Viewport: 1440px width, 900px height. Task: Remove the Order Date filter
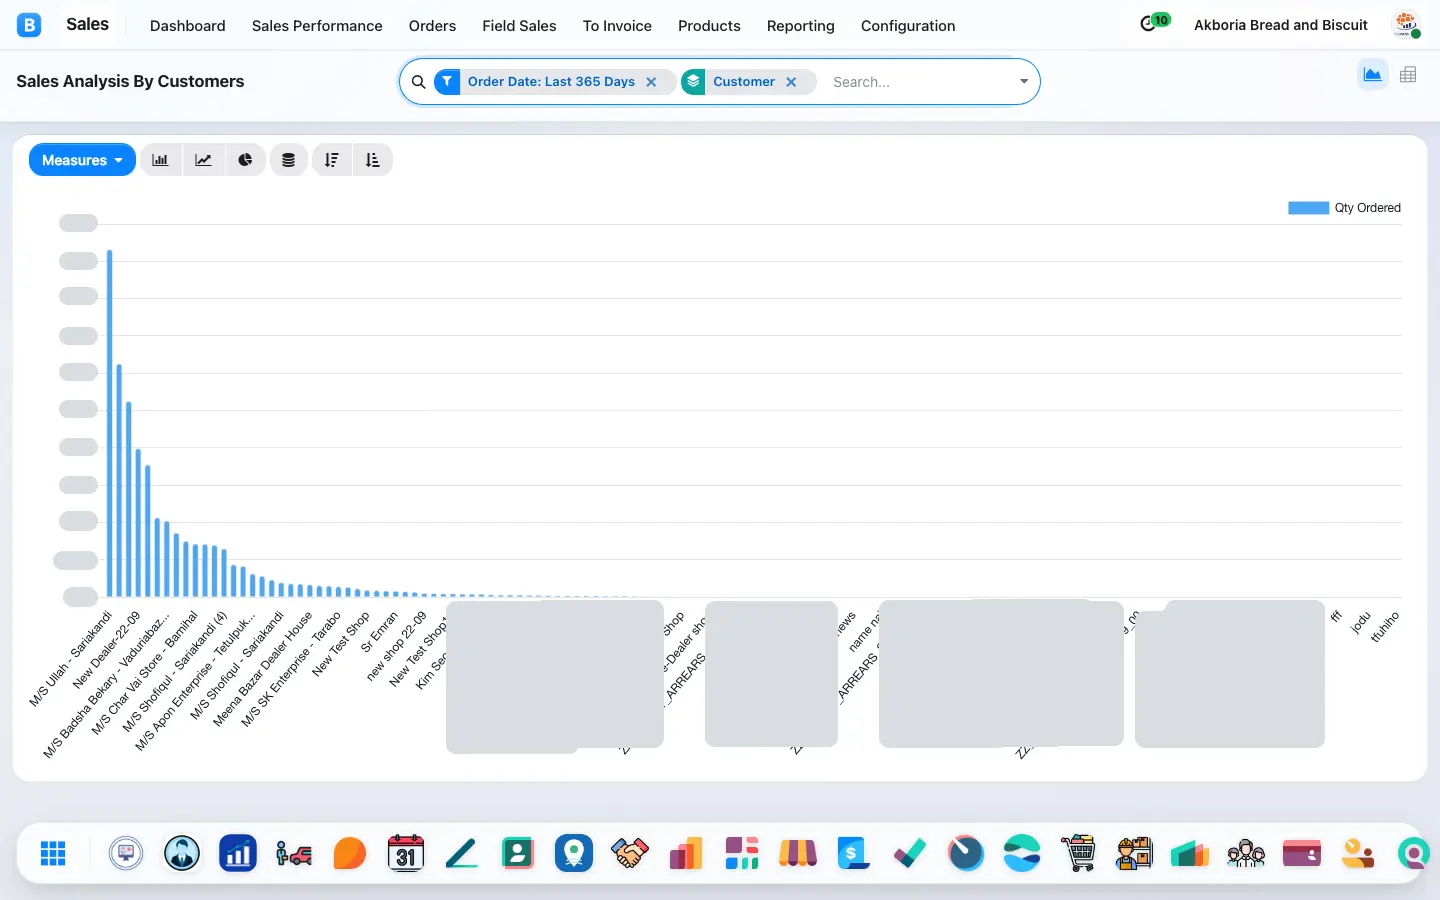pos(651,82)
